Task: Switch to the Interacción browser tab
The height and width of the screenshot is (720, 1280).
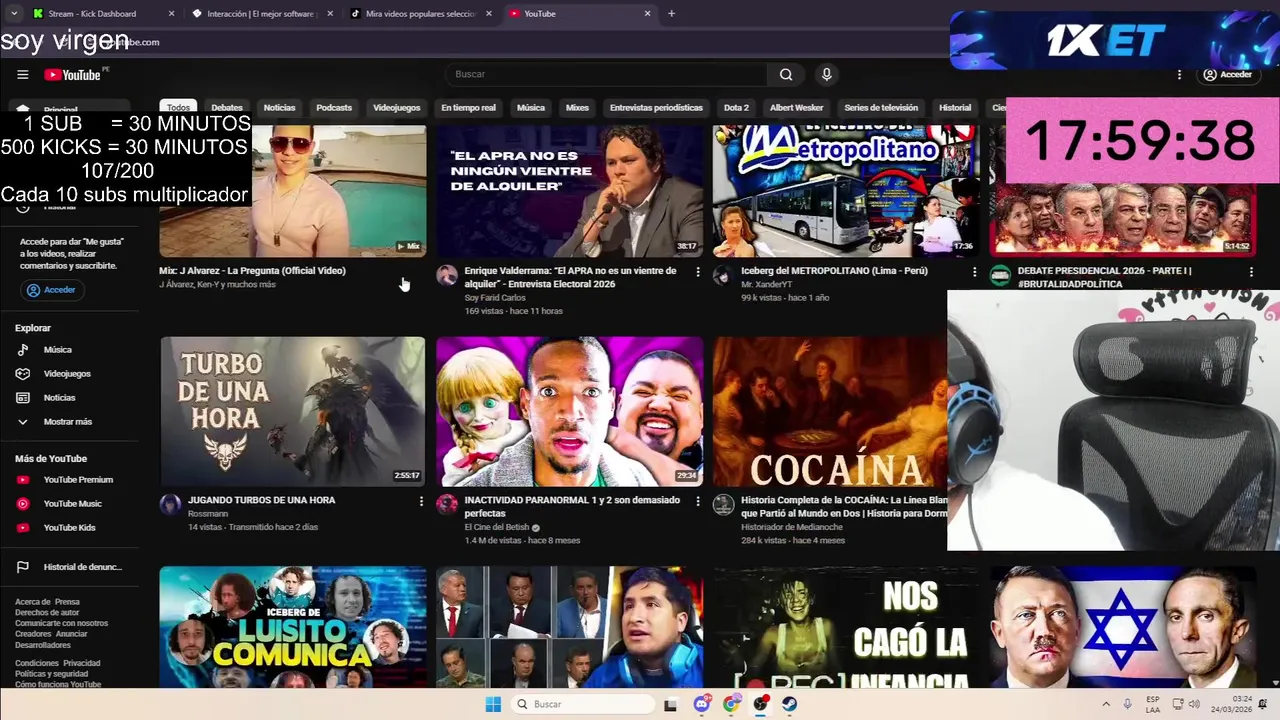Action: tap(262, 14)
